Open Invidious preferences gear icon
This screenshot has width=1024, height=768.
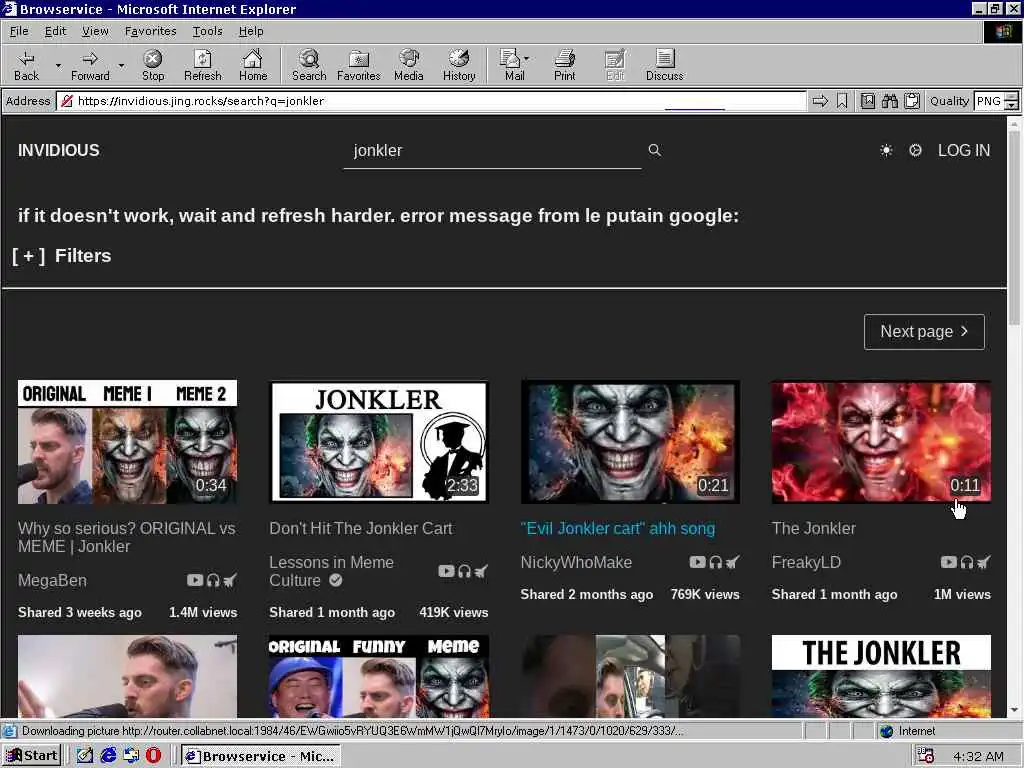click(x=915, y=150)
